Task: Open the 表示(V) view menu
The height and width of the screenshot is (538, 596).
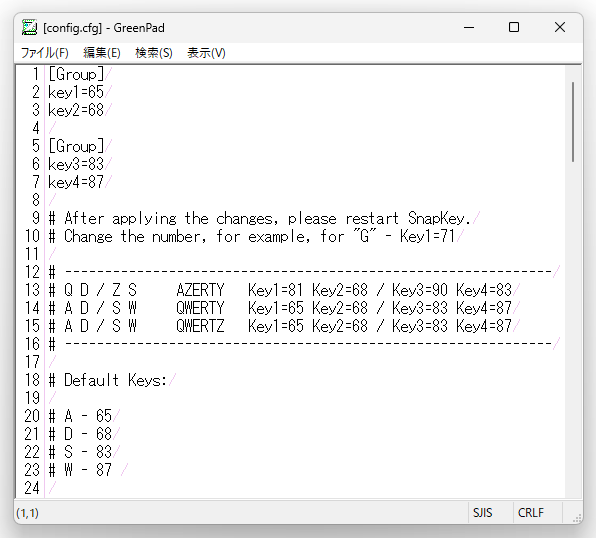Action: (x=206, y=53)
